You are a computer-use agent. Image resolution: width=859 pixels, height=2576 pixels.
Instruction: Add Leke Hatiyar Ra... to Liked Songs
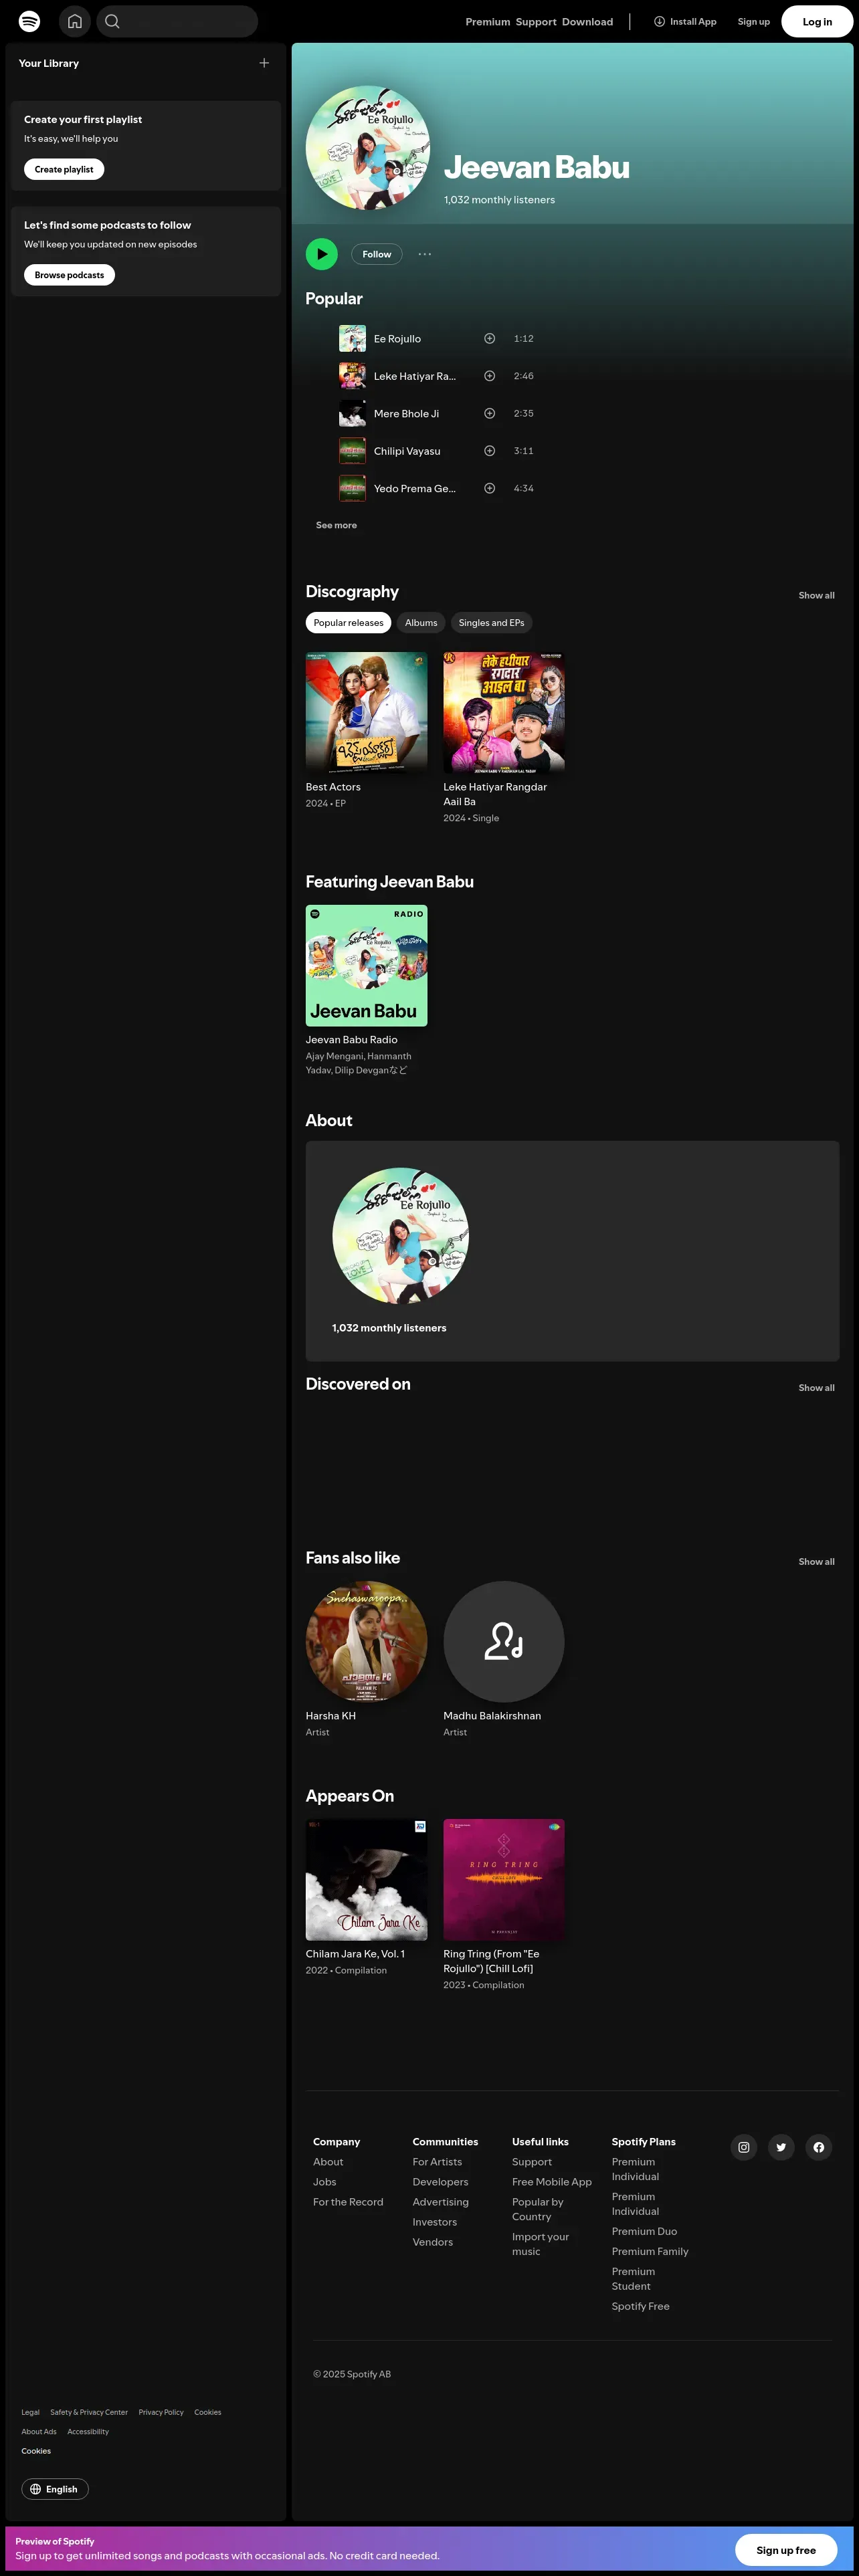490,376
